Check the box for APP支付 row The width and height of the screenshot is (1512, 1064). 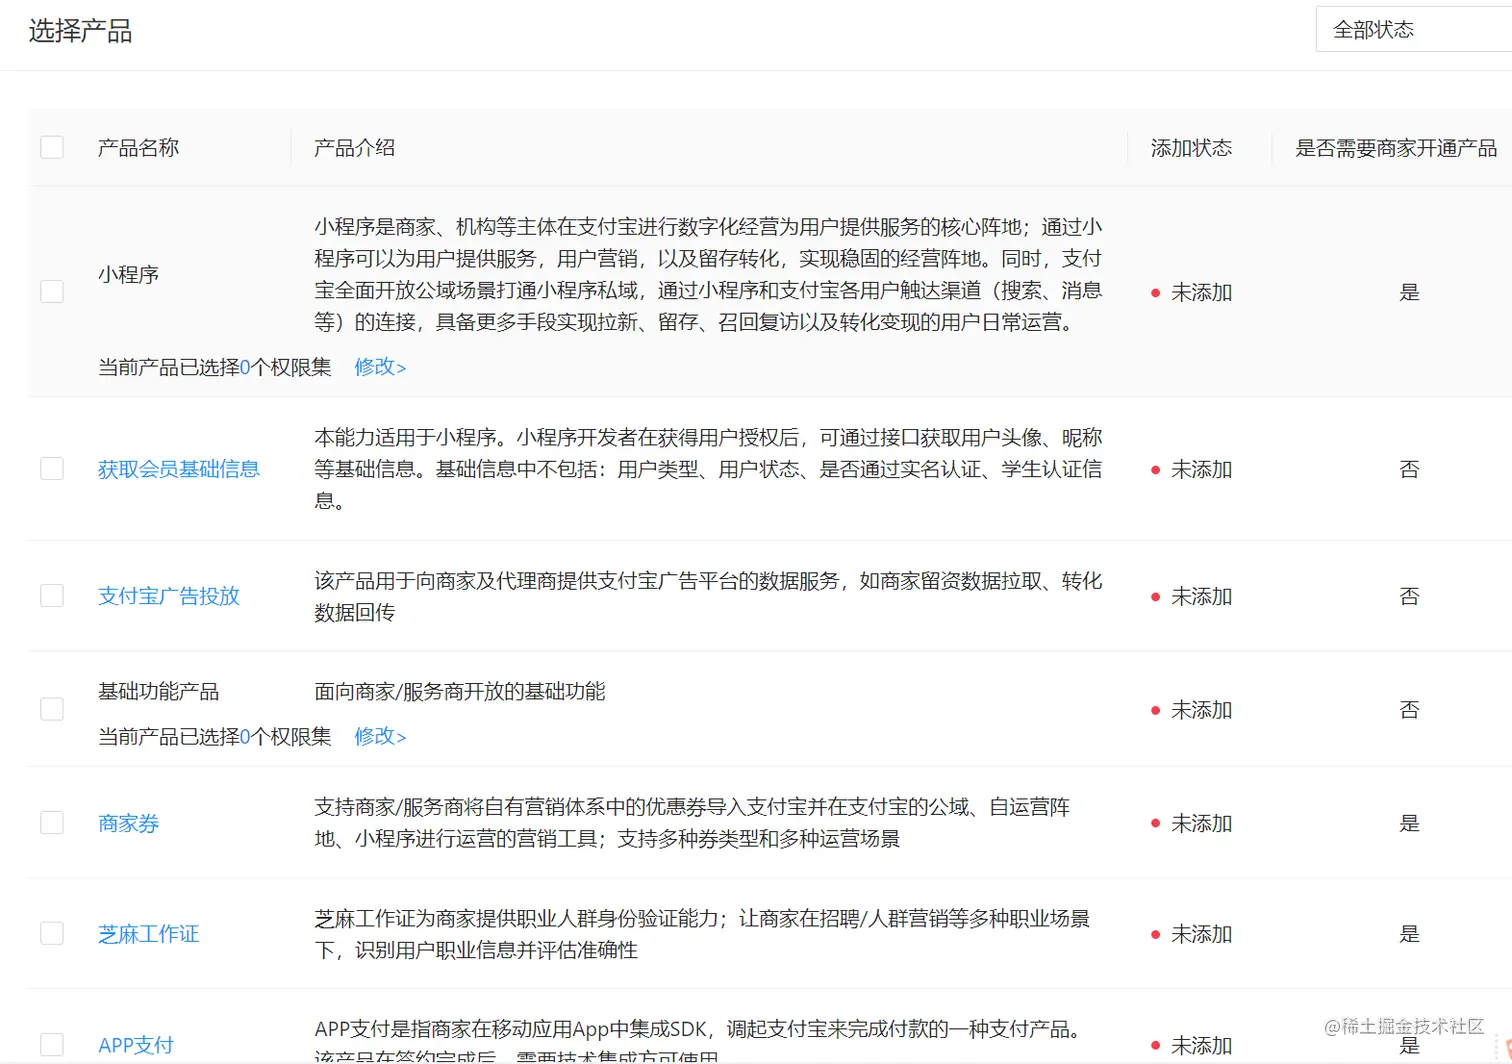(52, 1044)
